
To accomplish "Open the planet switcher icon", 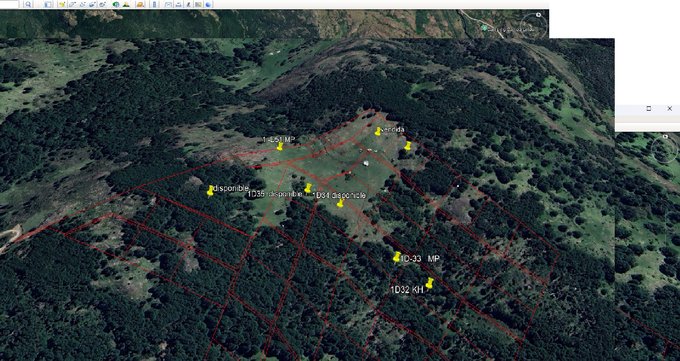I will (140, 4).
